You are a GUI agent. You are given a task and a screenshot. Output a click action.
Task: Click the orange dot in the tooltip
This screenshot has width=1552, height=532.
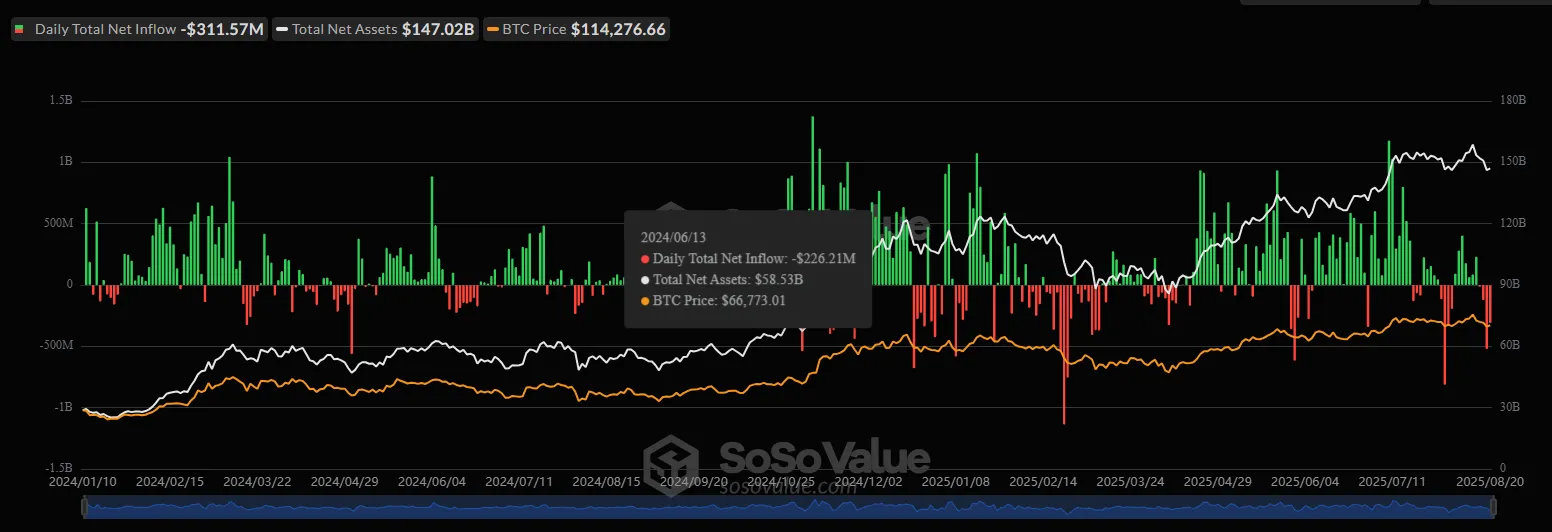point(645,300)
